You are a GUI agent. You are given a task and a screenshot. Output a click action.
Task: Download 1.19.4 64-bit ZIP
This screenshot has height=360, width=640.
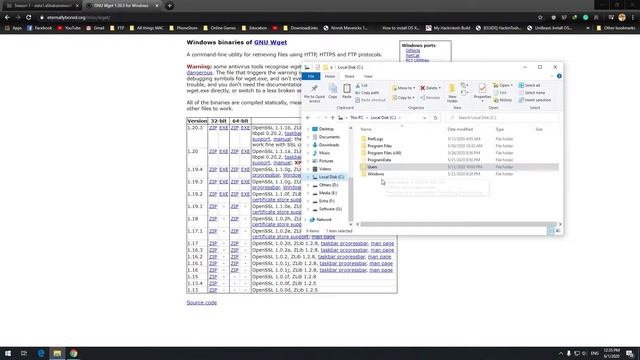coord(235,169)
